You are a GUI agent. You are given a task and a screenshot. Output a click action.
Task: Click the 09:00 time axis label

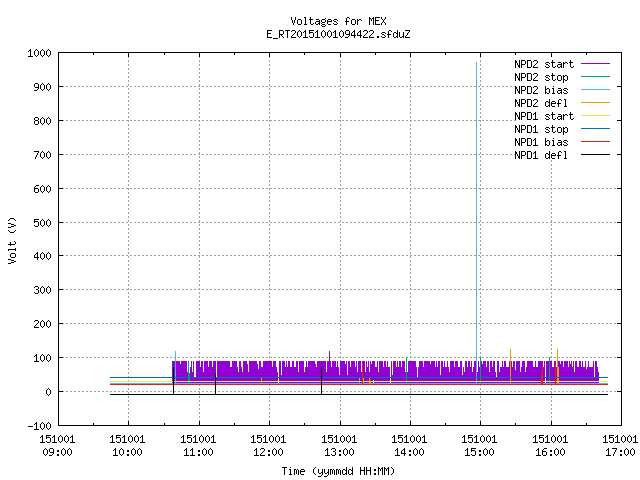tap(57, 452)
